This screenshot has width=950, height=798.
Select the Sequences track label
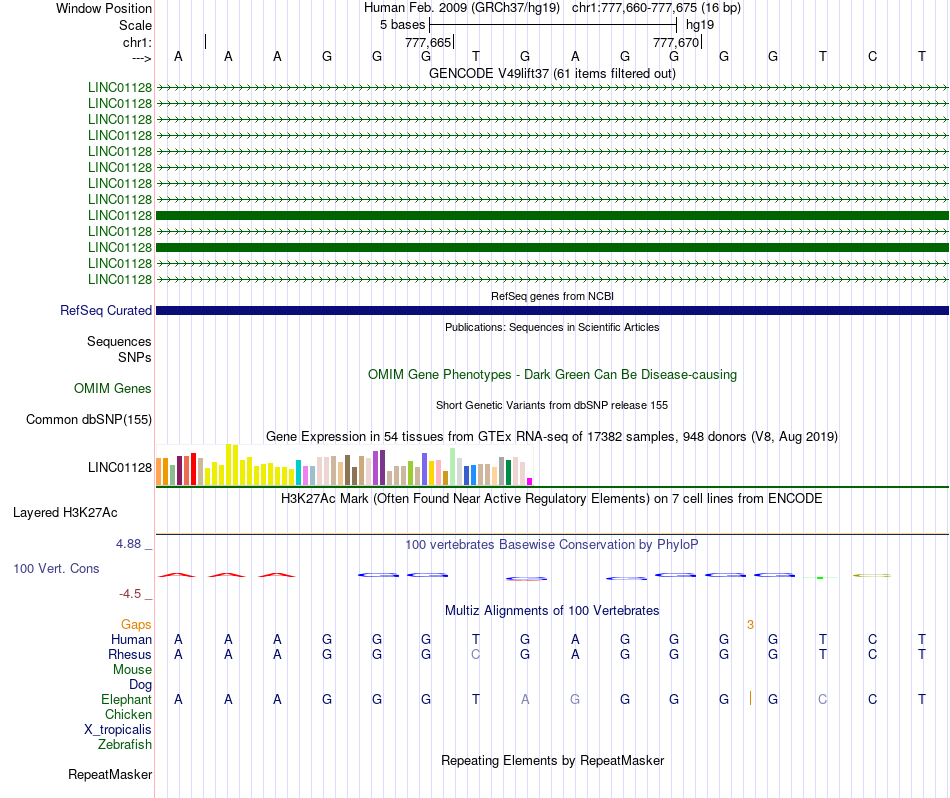point(119,341)
